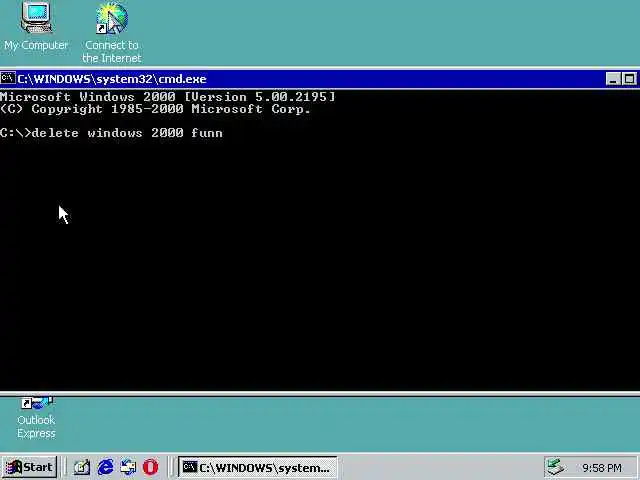This screenshot has width=640, height=480.
Task: Click the Start button
Action: pos(30,467)
